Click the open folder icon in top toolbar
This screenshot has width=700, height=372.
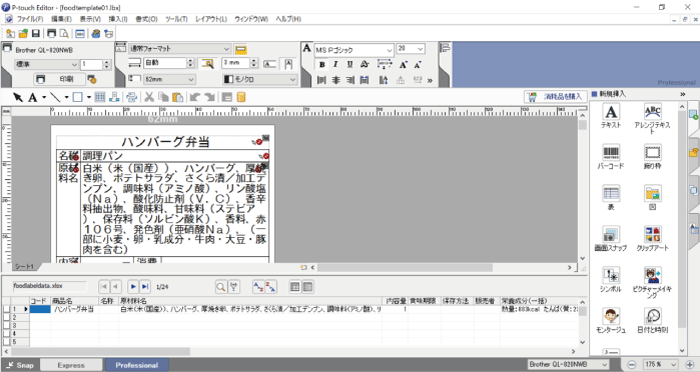tap(23, 33)
